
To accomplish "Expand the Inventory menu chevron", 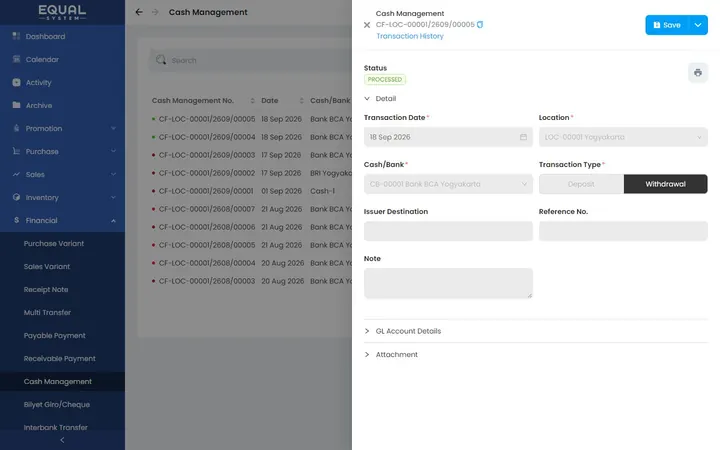I will [x=113, y=197].
